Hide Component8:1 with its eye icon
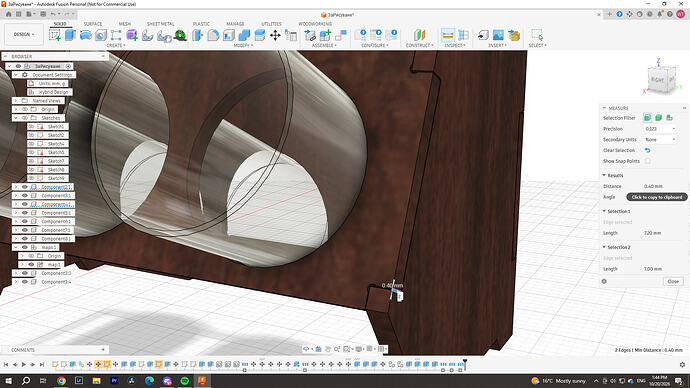Image resolution: width=690 pixels, height=388 pixels. click(x=25, y=238)
